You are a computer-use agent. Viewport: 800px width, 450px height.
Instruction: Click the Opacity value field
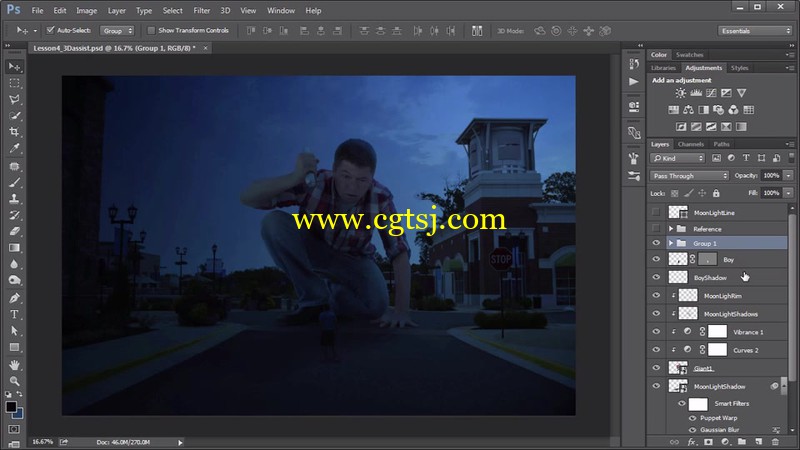click(771, 176)
